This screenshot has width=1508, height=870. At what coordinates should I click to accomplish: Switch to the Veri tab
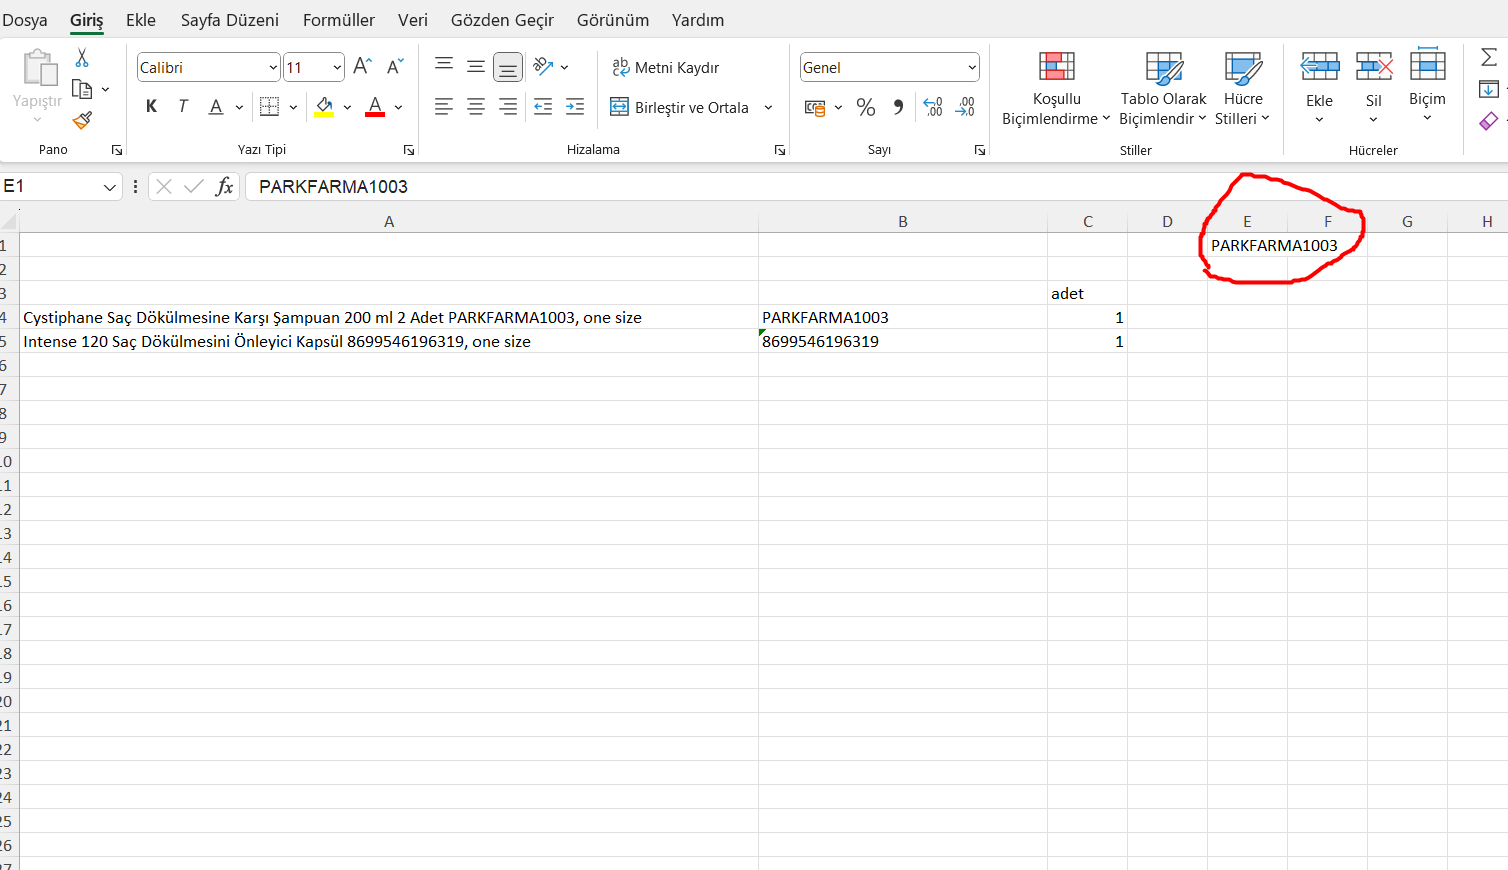413,20
